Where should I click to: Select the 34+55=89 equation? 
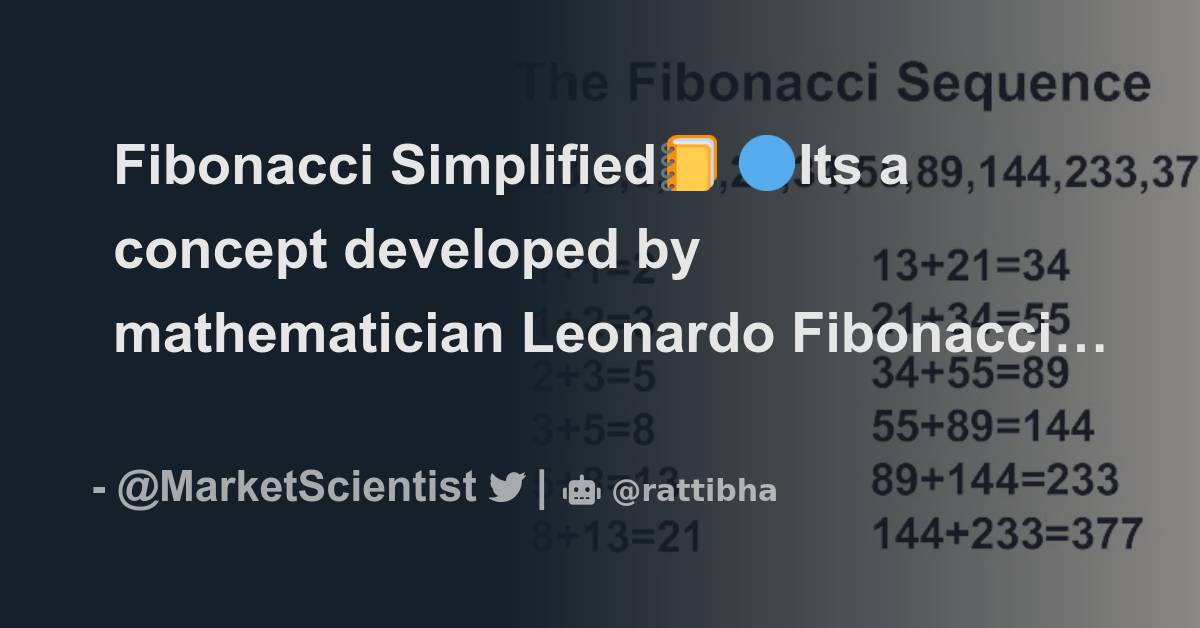point(970,374)
